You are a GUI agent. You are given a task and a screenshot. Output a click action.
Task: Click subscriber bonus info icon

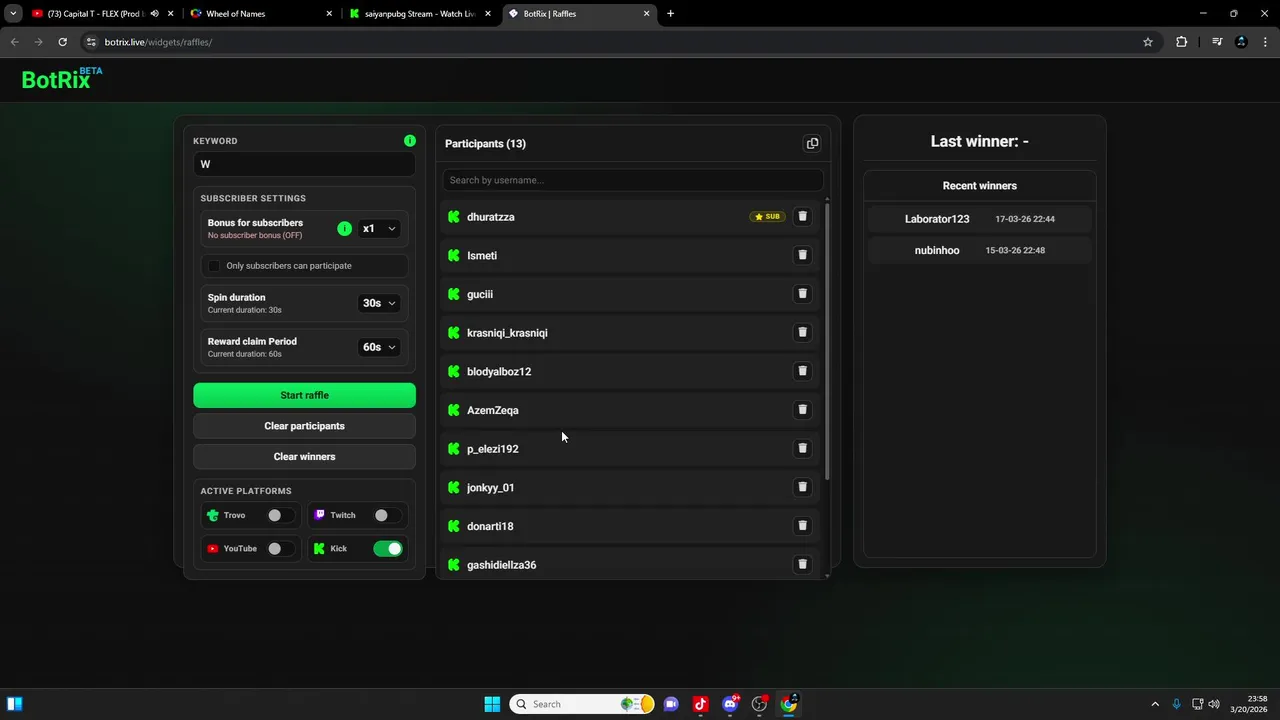(344, 229)
